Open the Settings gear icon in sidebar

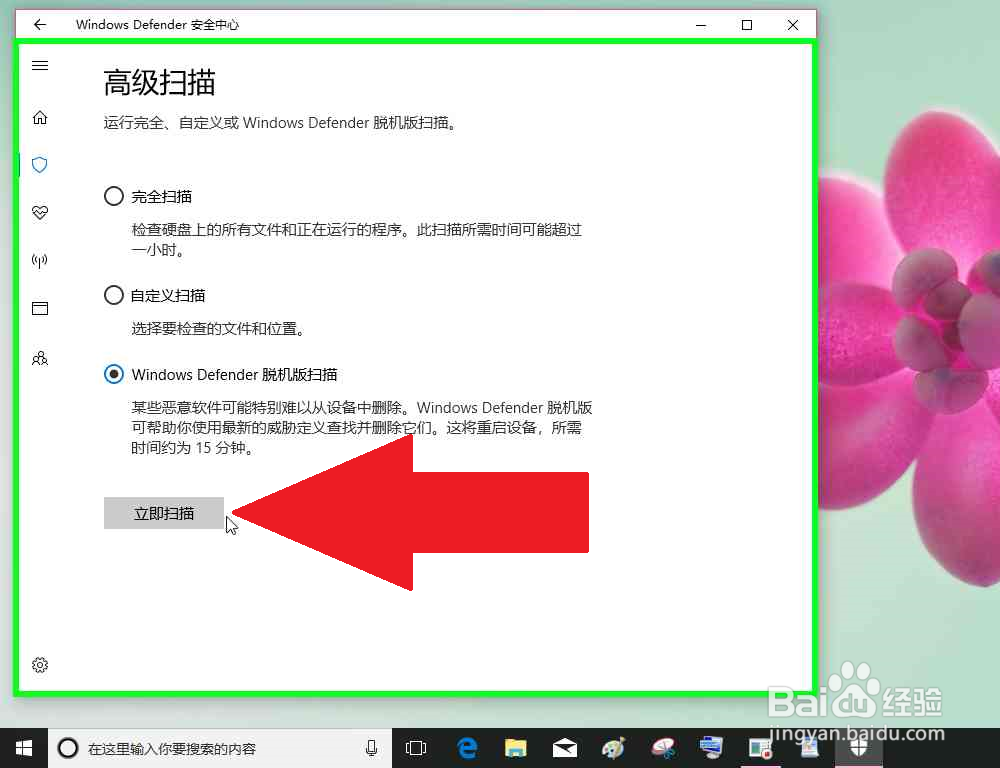40,665
